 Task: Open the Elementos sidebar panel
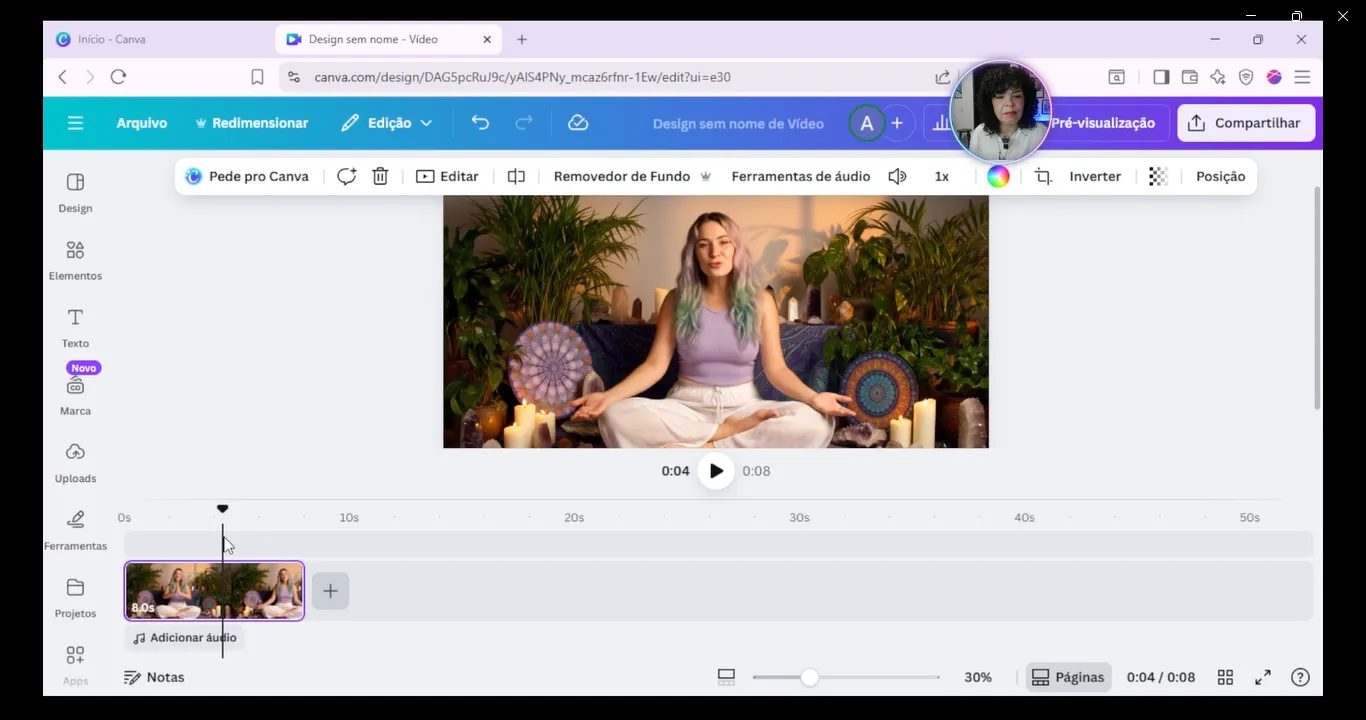75,260
